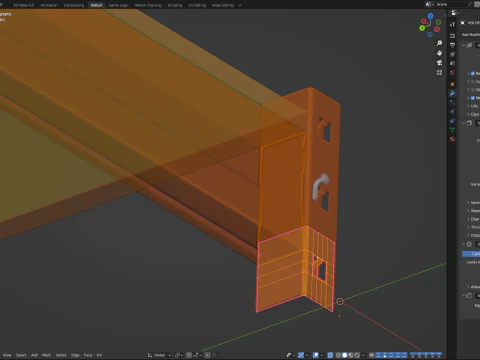Open the Select menu in viewport footer
The width and height of the screenshot is (480, 360).
[21, 355]
